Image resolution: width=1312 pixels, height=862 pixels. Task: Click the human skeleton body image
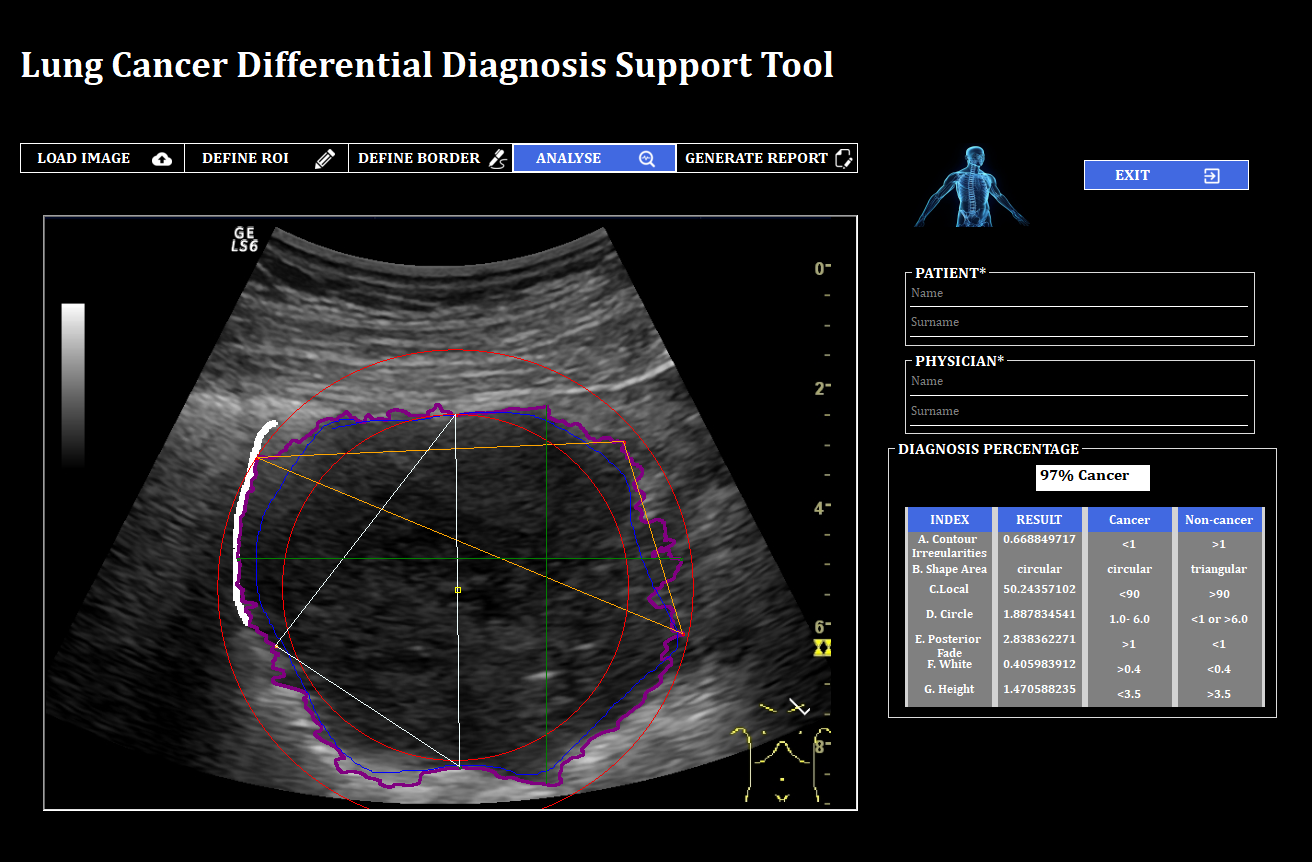(970, 187)
